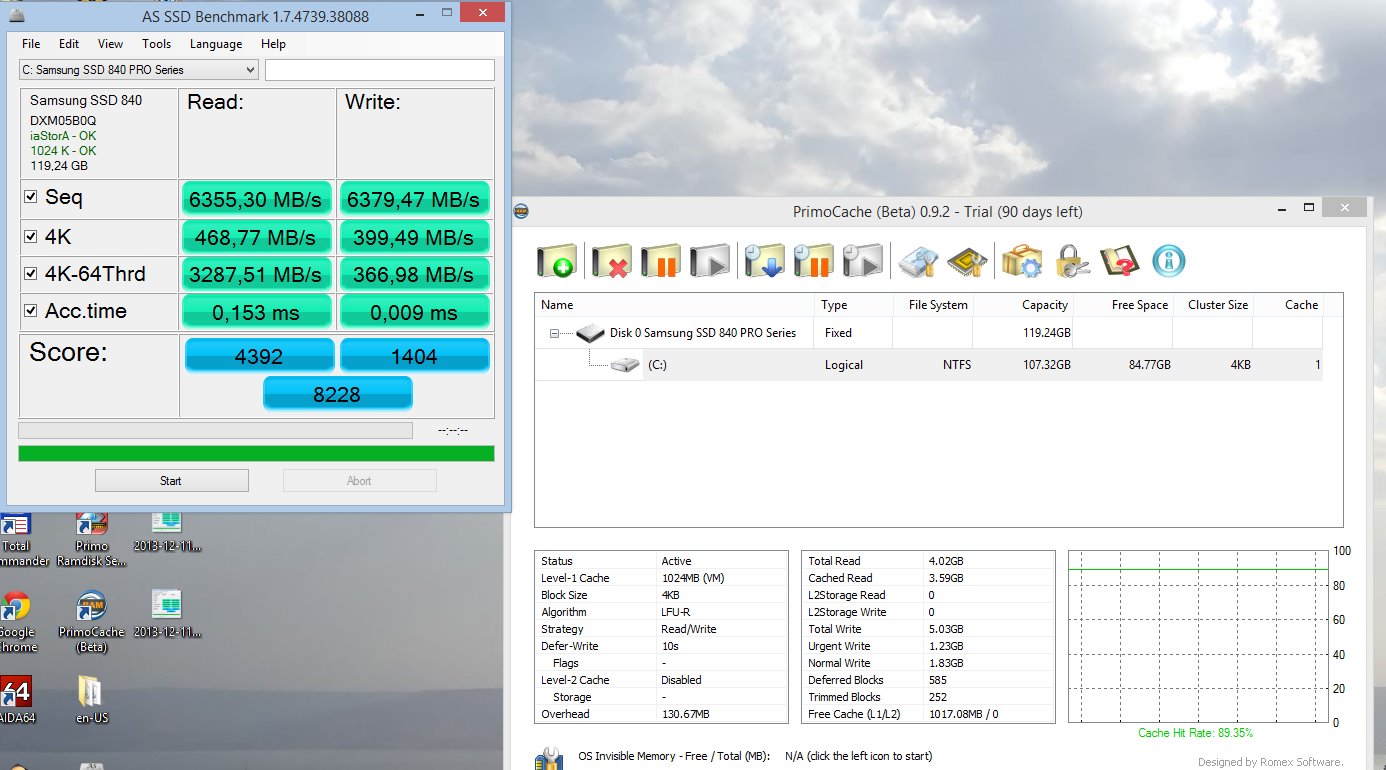Click the resume cache play icon

point(710,261)
